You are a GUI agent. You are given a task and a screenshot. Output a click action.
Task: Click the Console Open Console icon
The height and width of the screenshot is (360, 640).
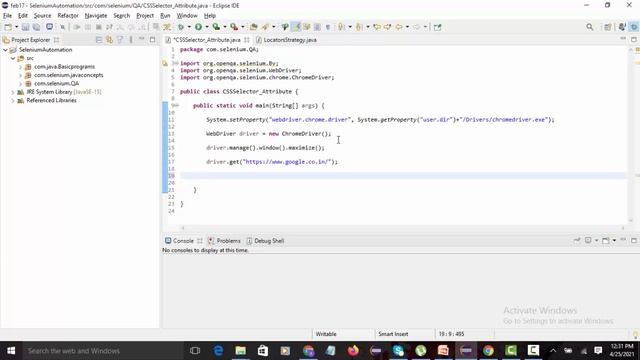click(606, 241)
